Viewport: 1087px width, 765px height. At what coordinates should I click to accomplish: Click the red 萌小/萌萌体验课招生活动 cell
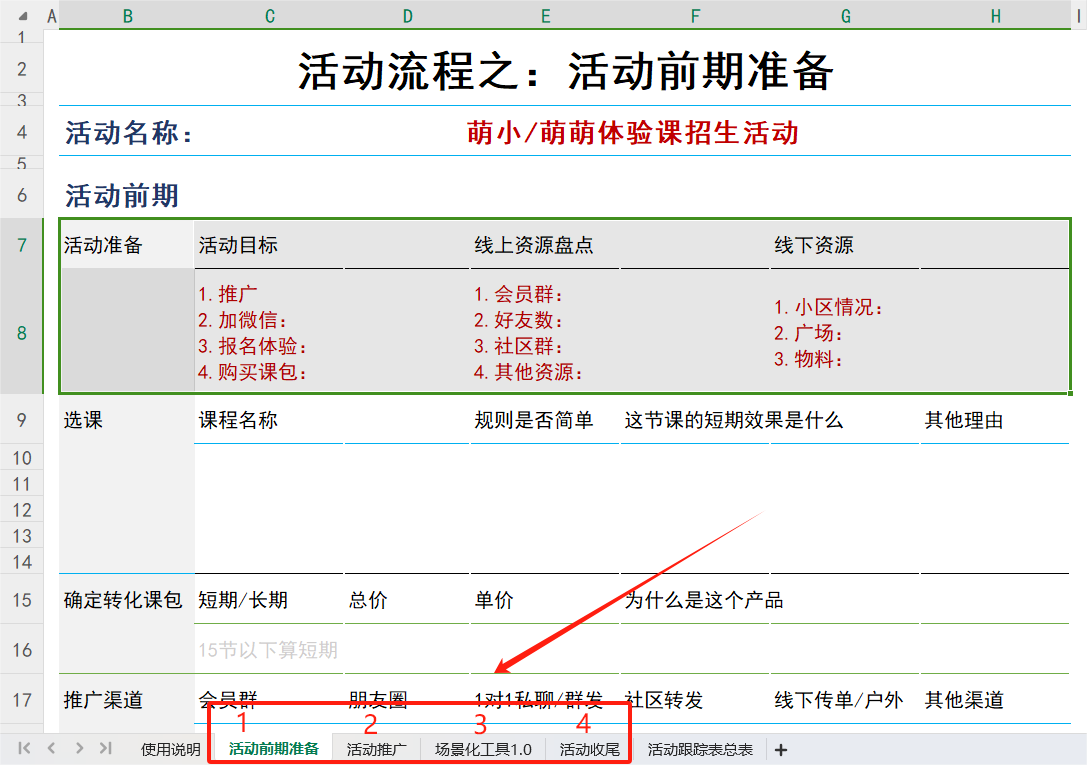click(632, 133)
